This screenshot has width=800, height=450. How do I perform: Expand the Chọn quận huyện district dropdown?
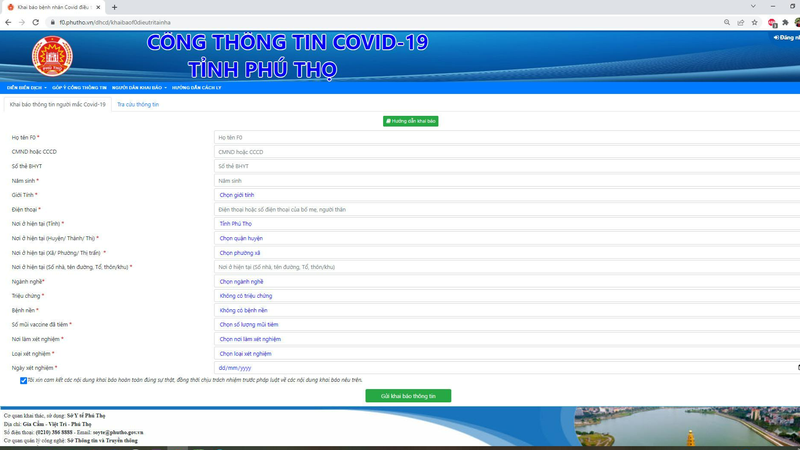(506, 239)
